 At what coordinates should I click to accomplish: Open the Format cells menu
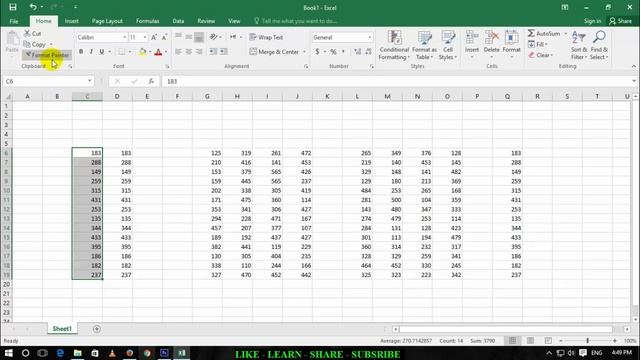[x=511, y=44]
